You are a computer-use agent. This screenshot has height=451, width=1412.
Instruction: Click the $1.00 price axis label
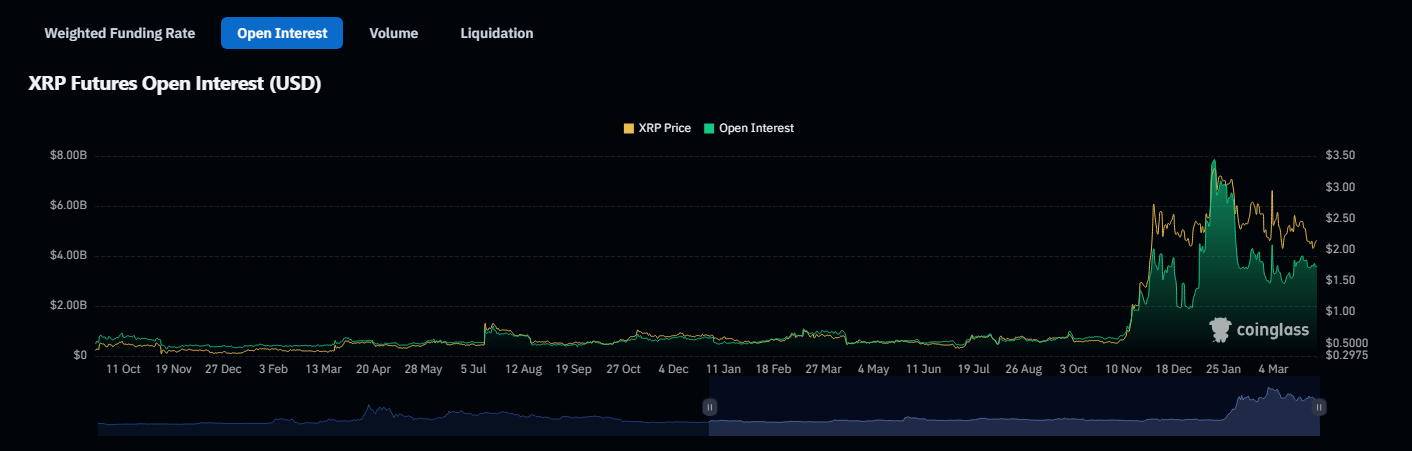coord(1340,311)
